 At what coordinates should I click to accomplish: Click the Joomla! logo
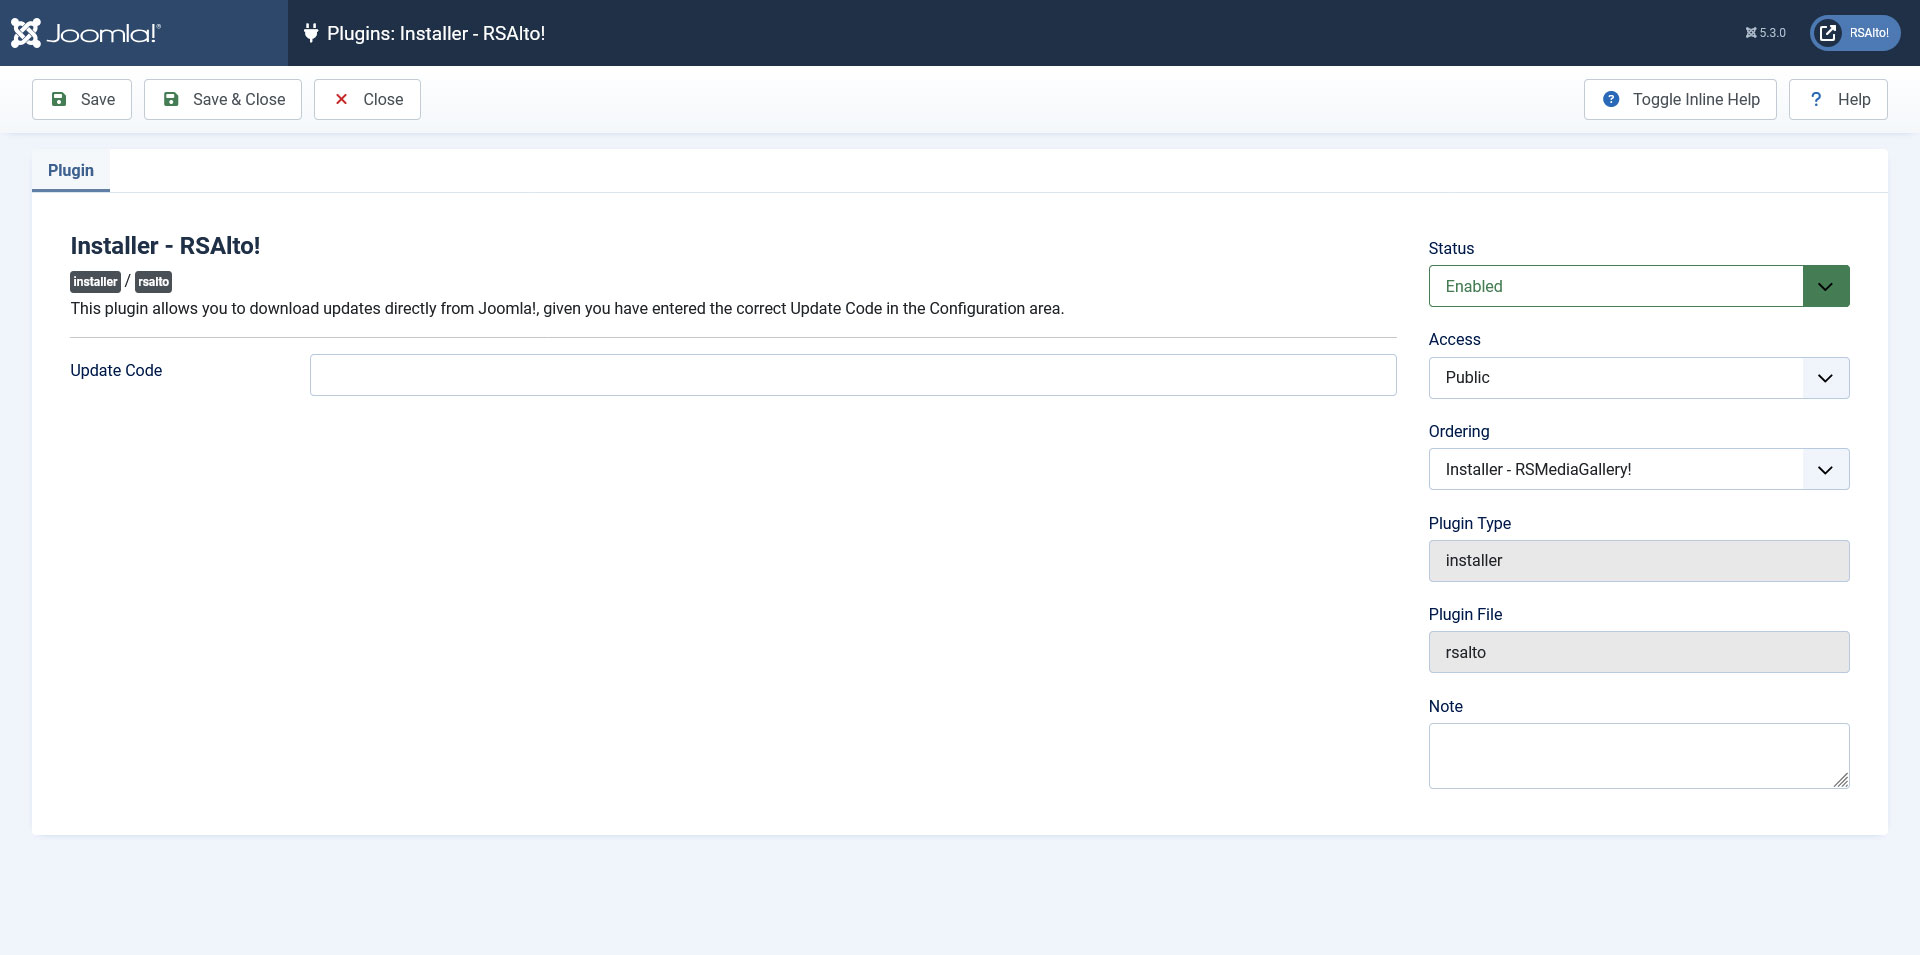tap(86, 33)
